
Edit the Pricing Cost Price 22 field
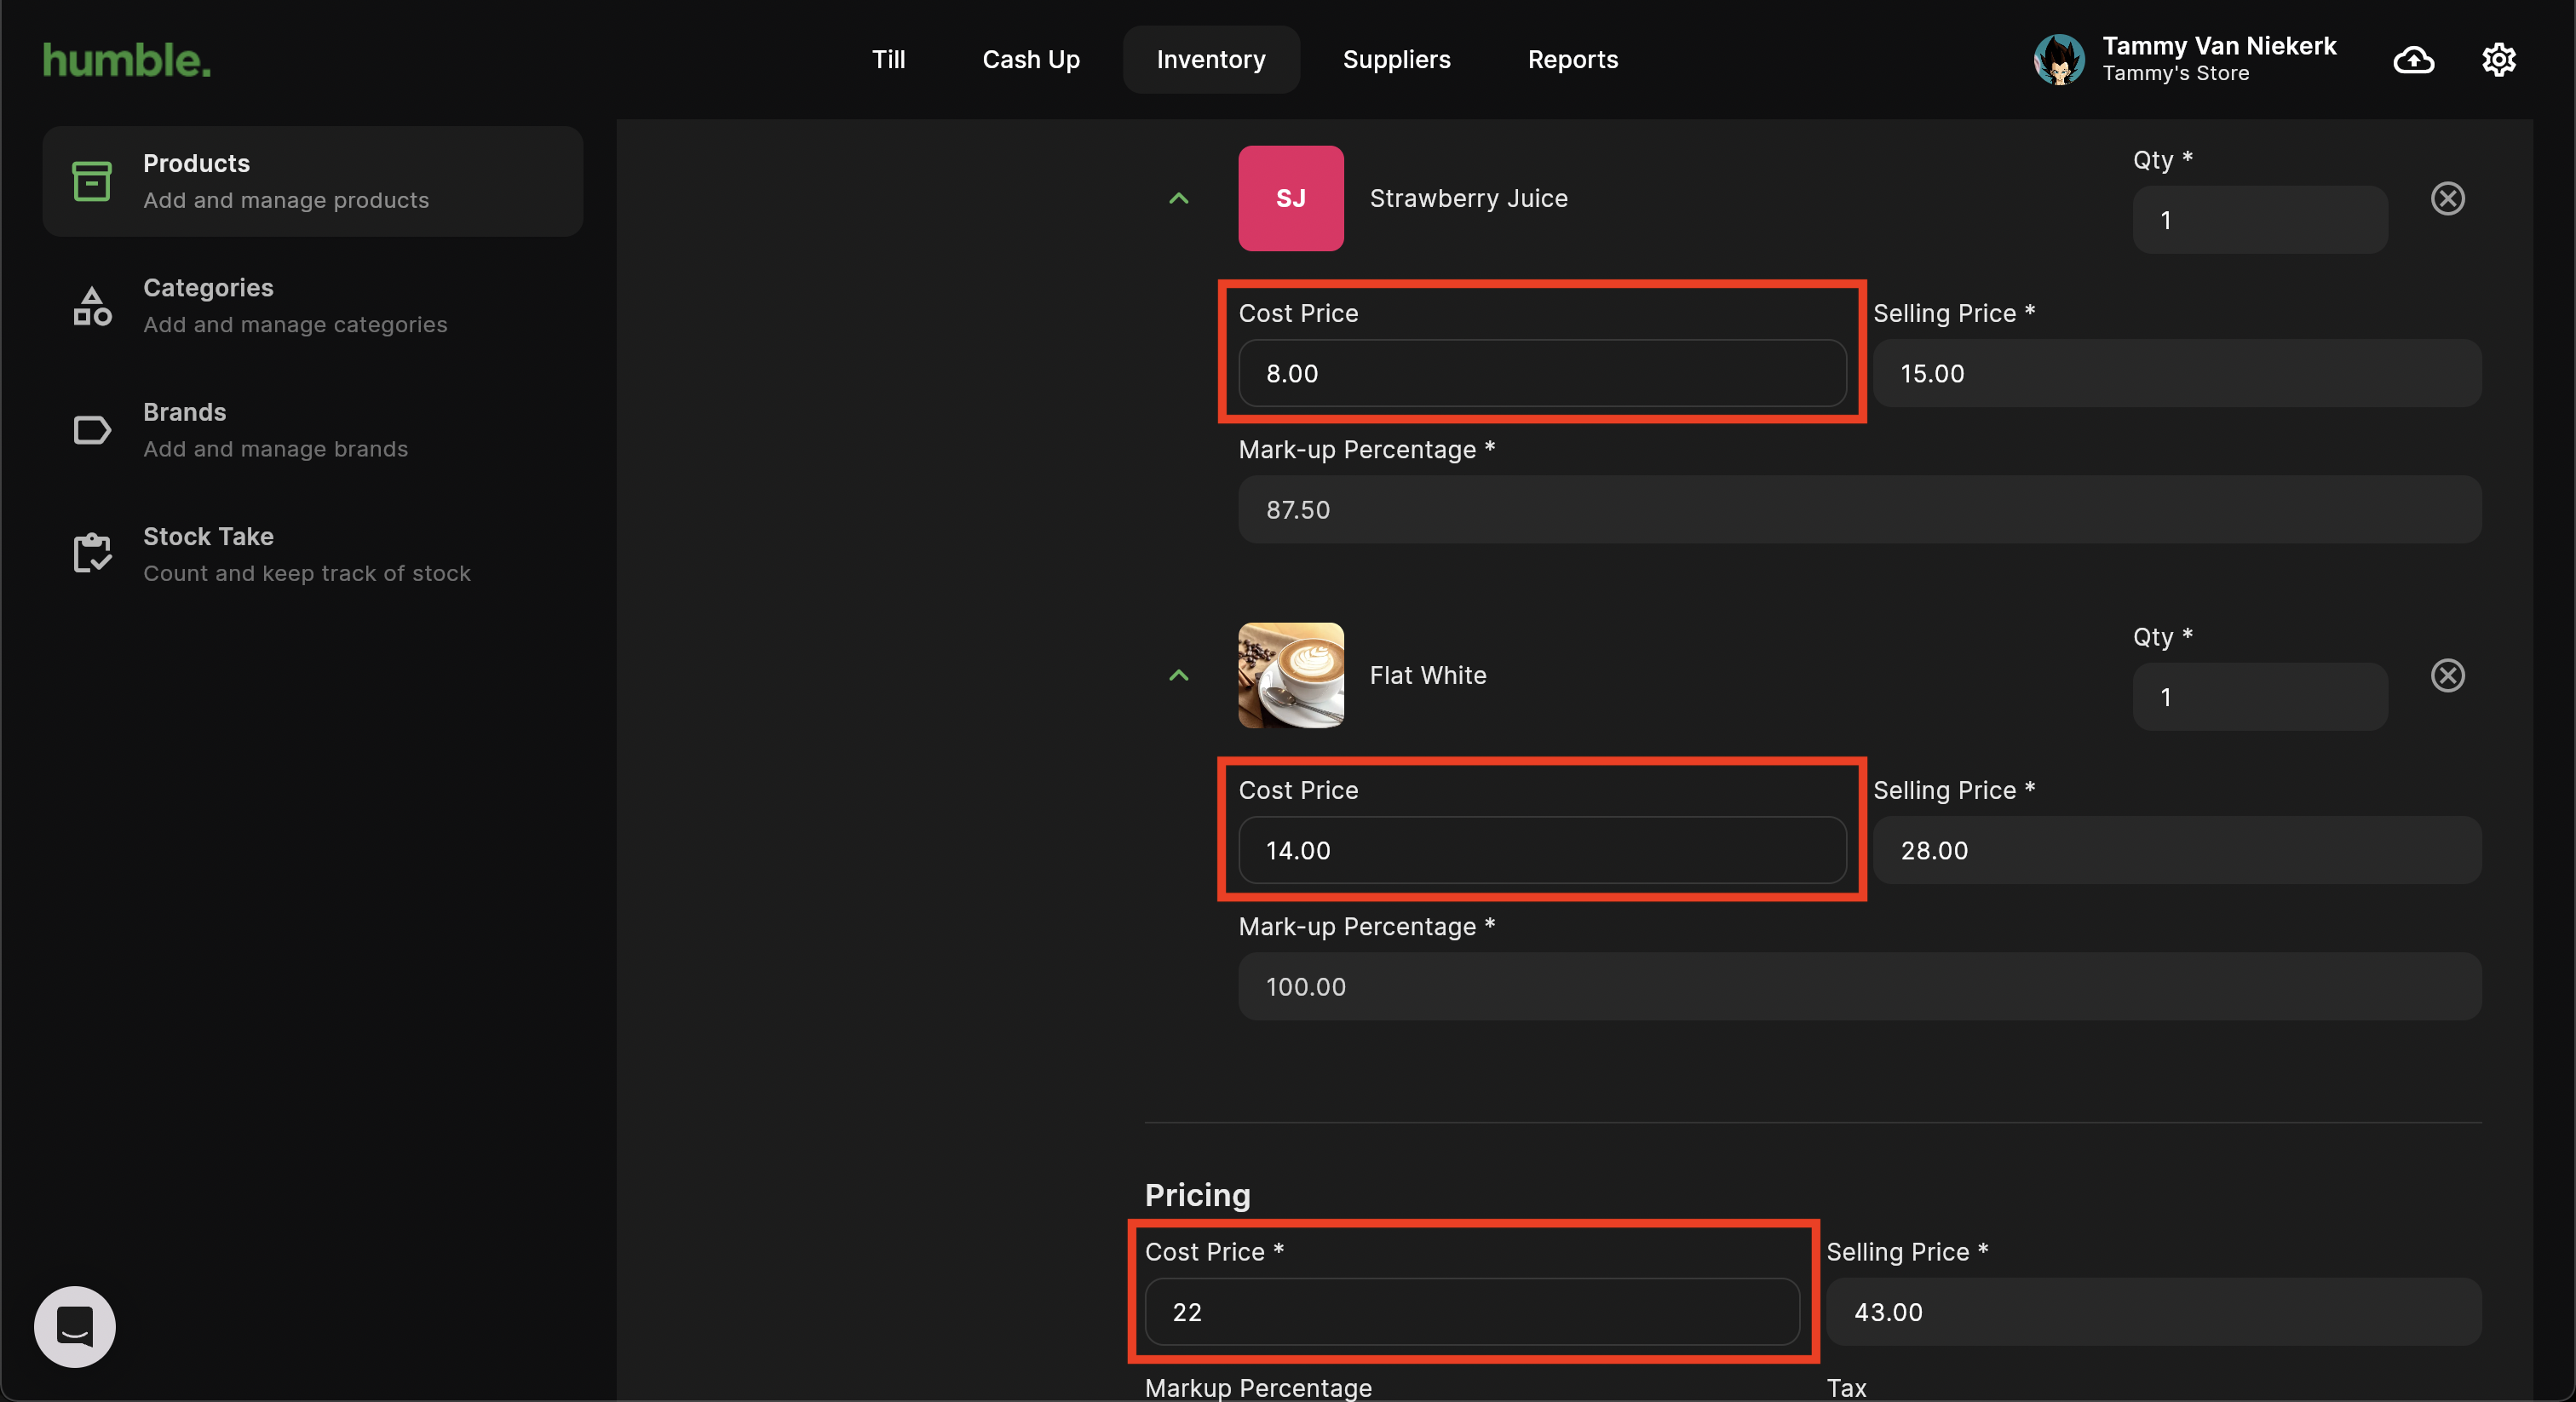click(1472, 1312)
